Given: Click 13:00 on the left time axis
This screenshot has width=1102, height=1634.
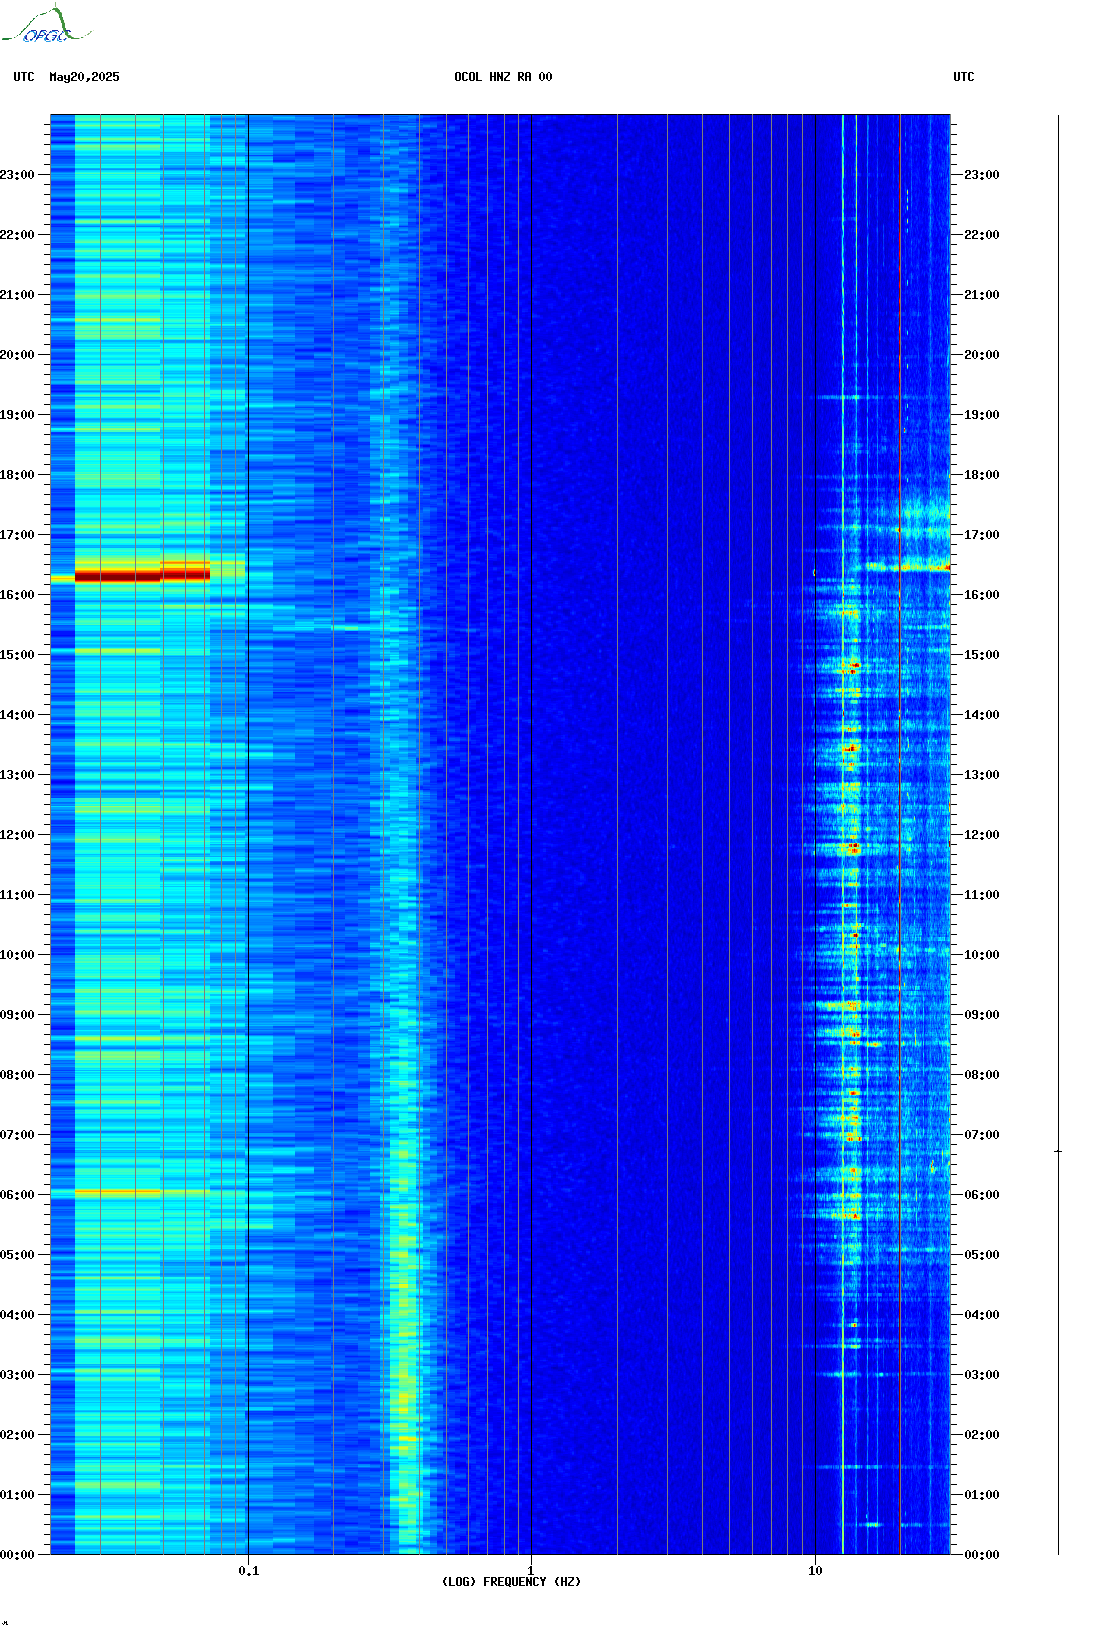Looking at the screenshot, I should click(17, 775).
